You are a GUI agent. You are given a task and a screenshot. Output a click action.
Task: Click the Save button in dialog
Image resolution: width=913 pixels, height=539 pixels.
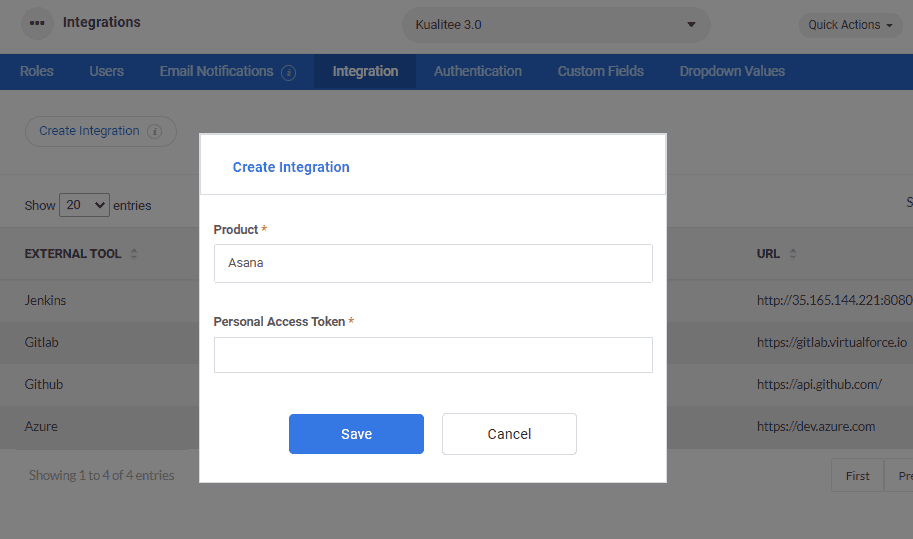(x=356, y=434)
